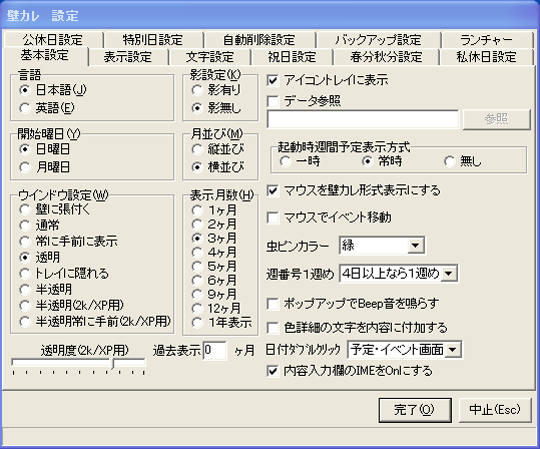Screen dimensions: 540x449
Task: Choose 日曜日 as start weekday
Action: coord(45,149)
